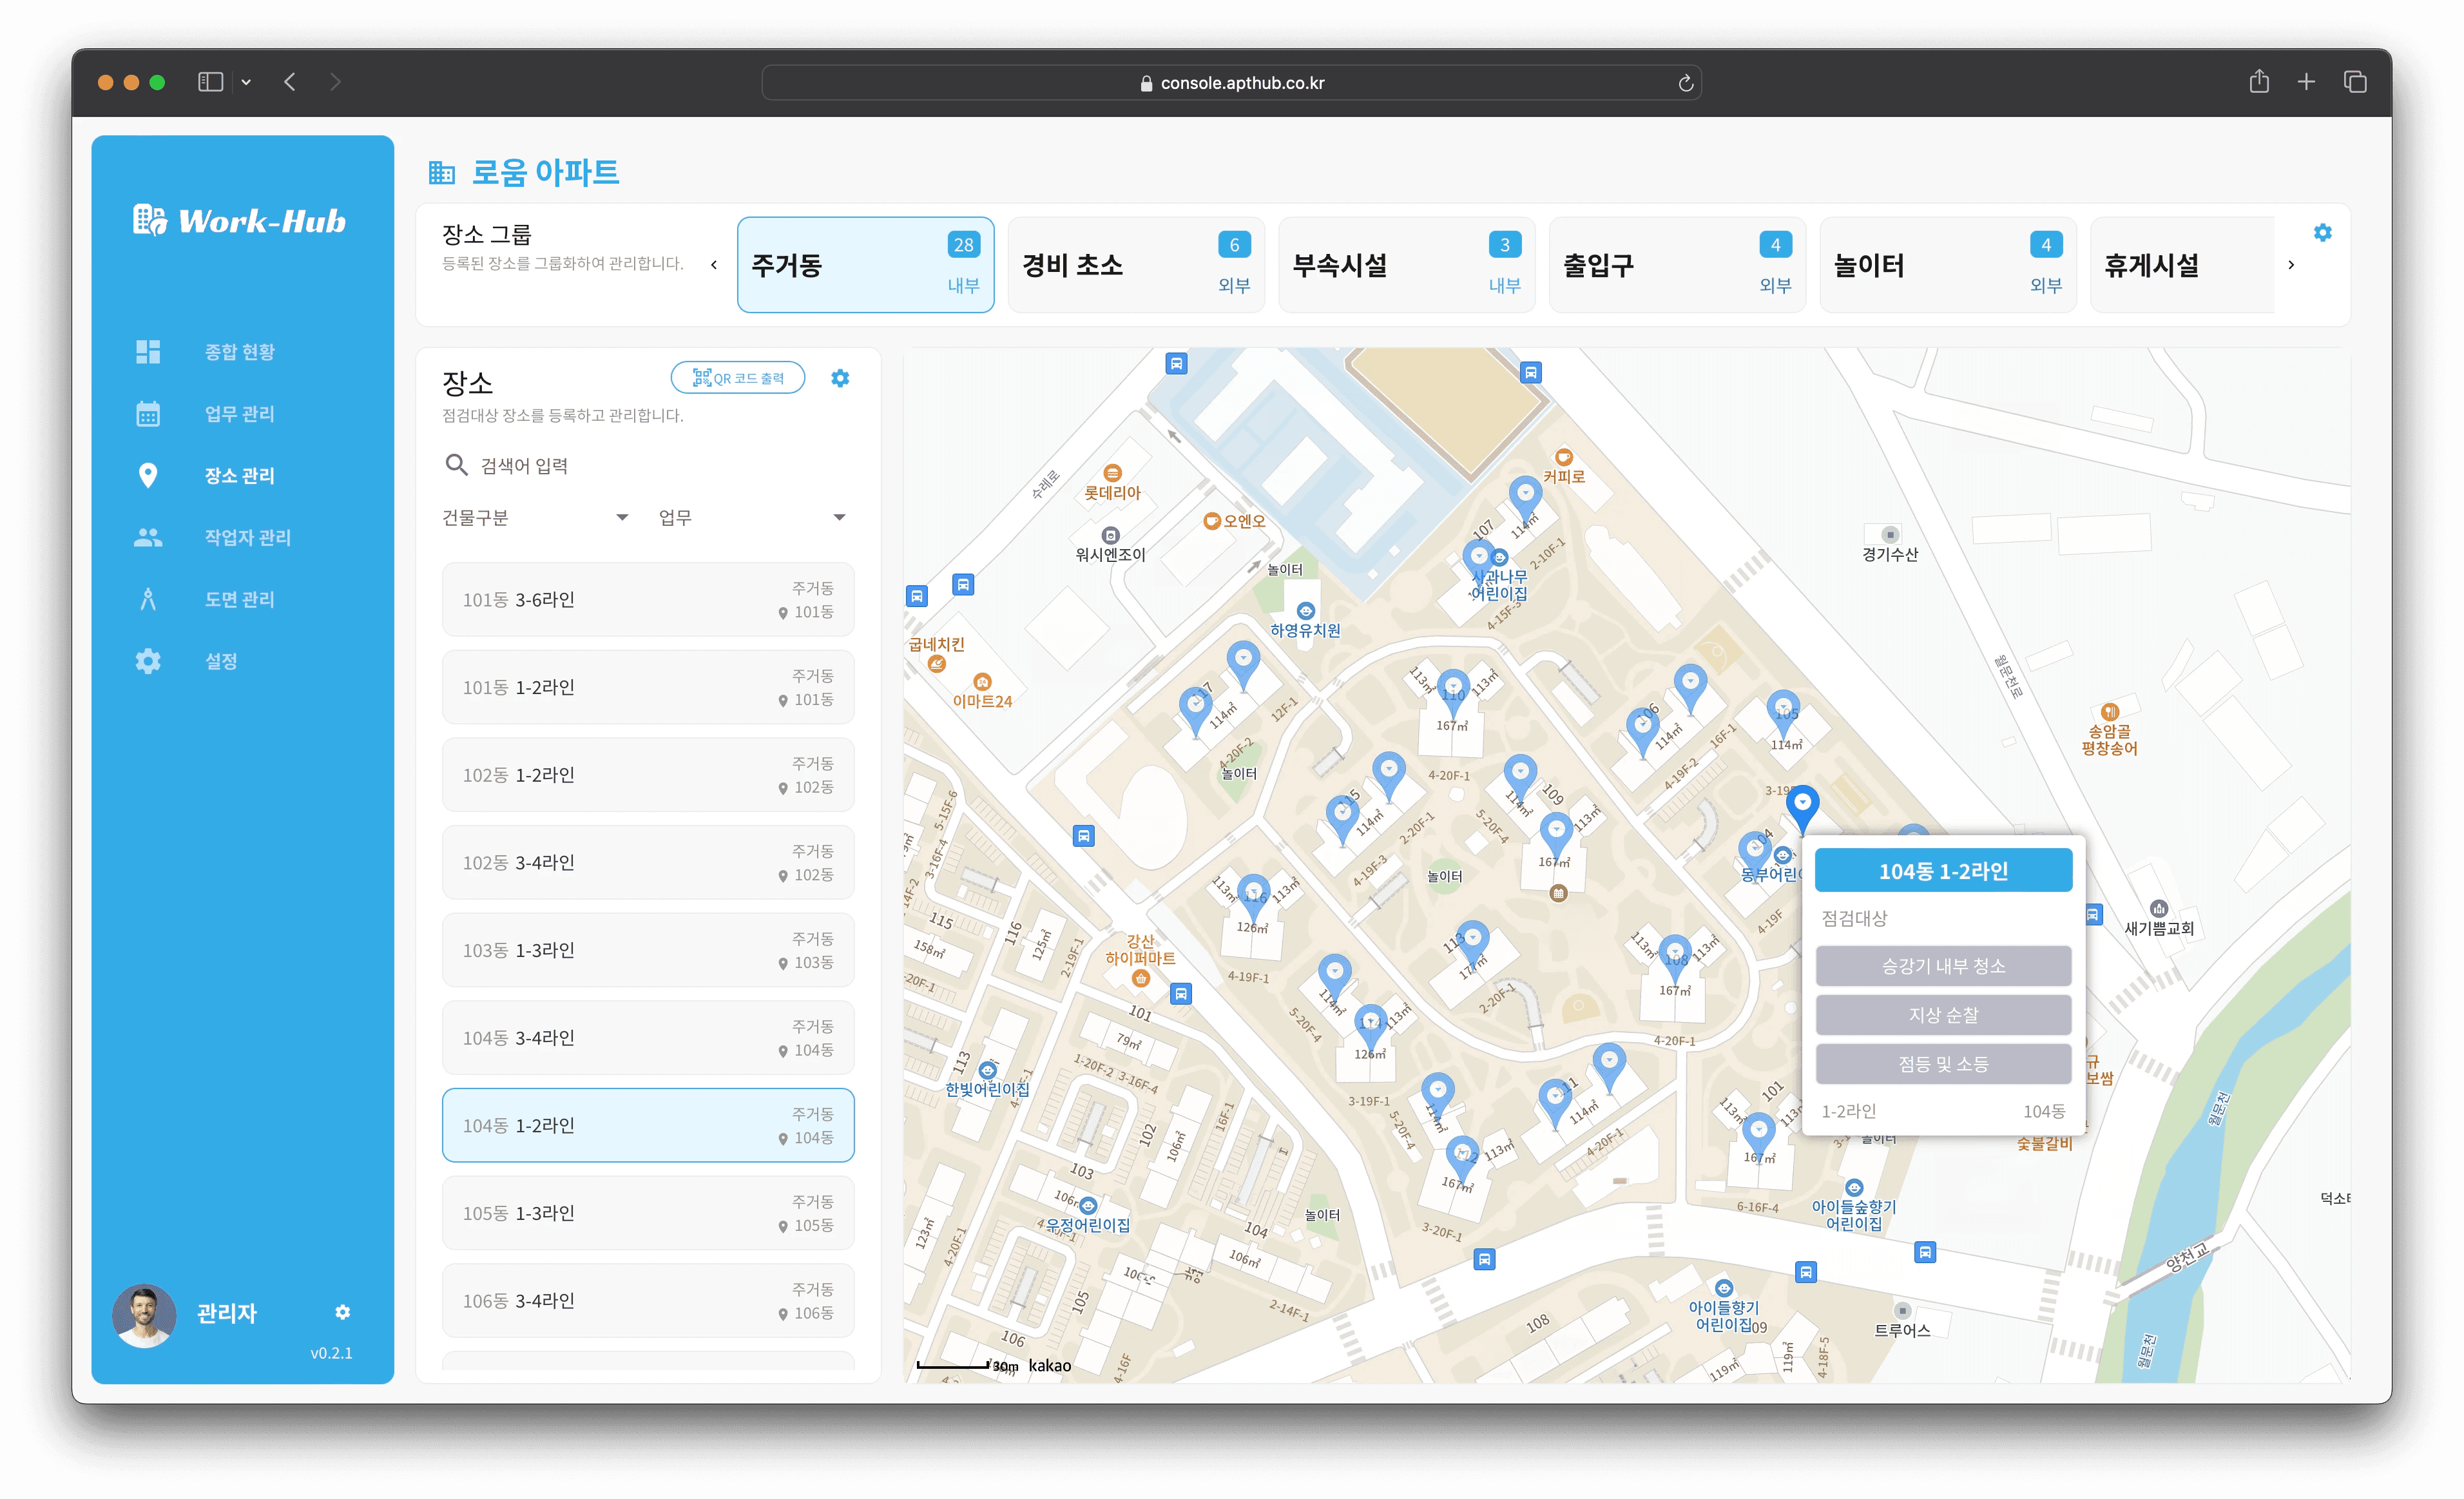Image resolution: width=2464 pixels, height=1499 pixels.
Task: Open 장소 그룹 settings gear icon
Action: [x=2322, y=233]
